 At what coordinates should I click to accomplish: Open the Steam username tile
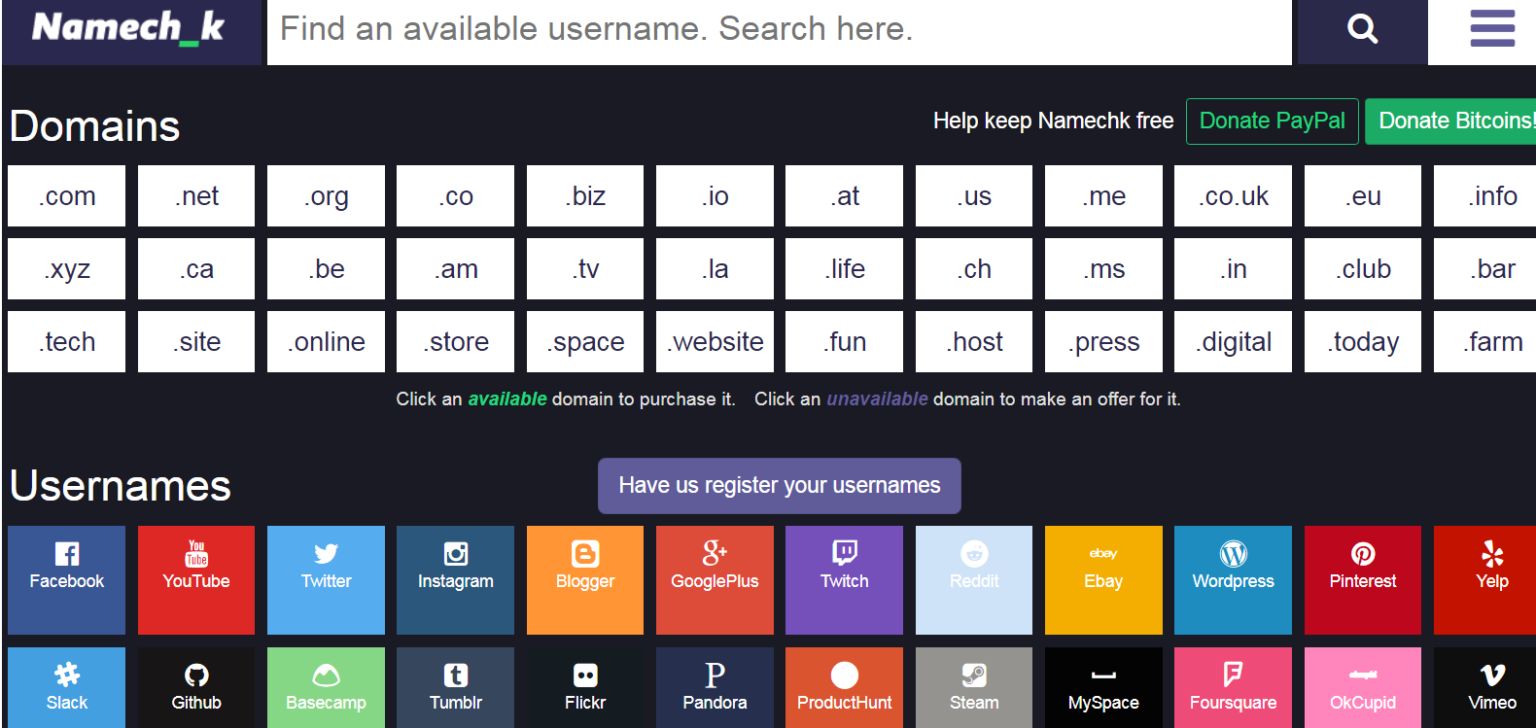pyautogui.click(x=974, y=688)
